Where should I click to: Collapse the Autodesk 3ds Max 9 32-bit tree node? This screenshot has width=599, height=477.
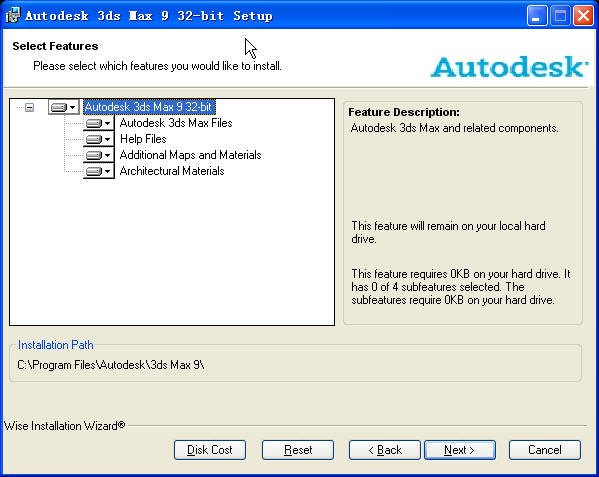click(29, 107)
